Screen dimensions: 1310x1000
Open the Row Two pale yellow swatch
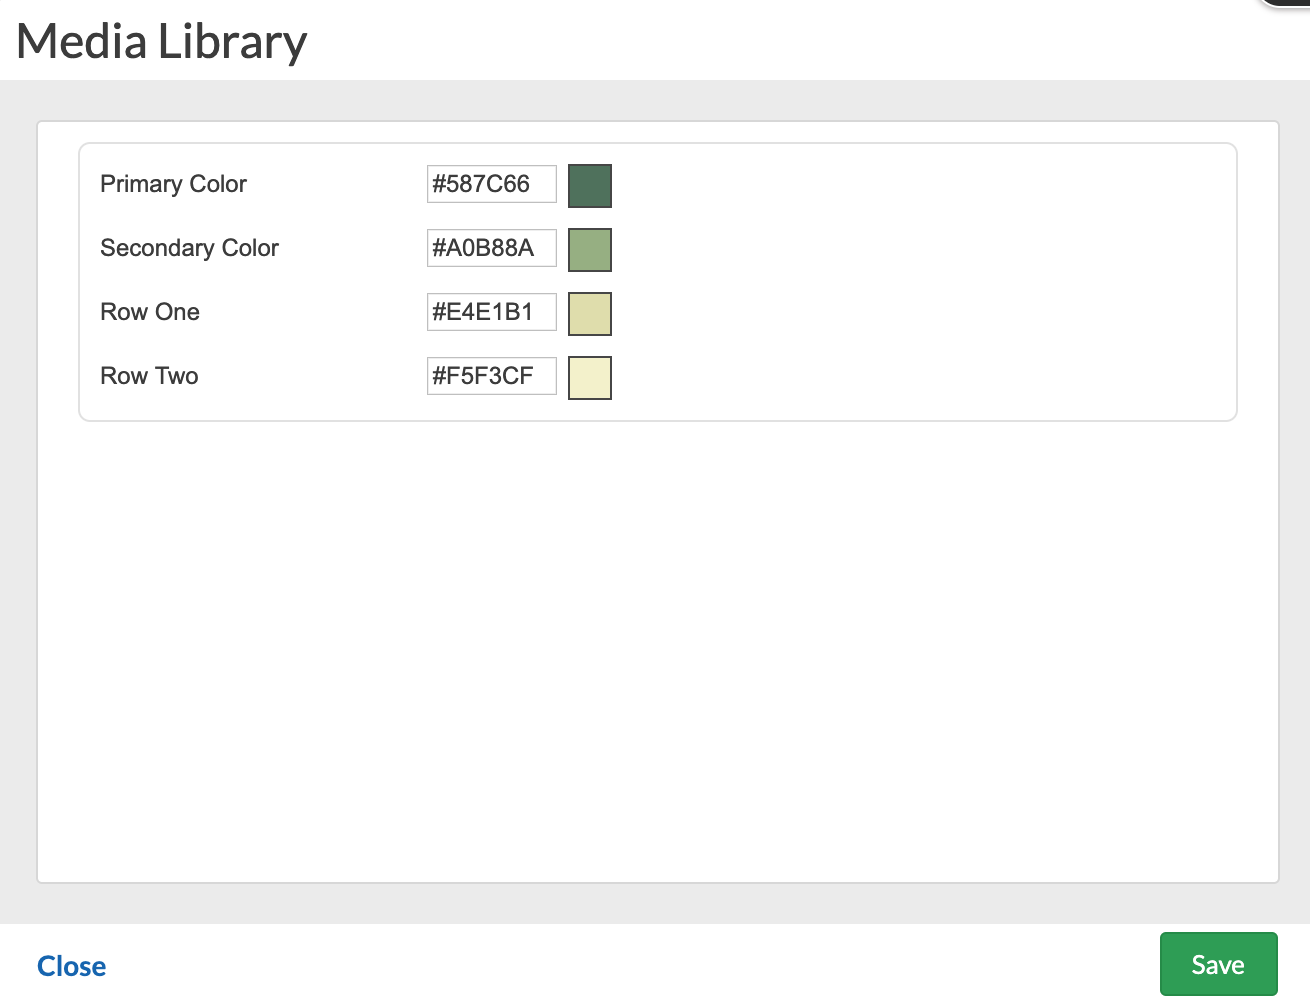[x=590, y=378]
